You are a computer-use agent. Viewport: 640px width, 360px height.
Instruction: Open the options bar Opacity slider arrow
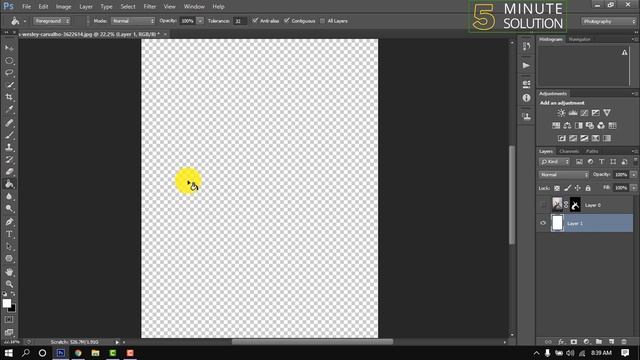pos(200,21)
